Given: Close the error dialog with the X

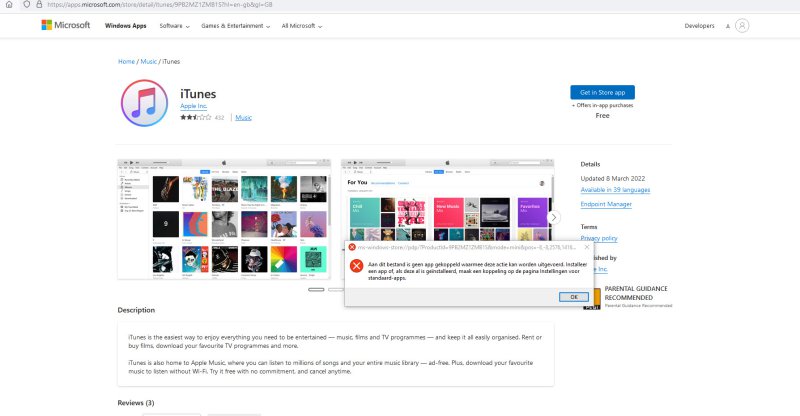Looking at the screenshot, I should [586, 246].
